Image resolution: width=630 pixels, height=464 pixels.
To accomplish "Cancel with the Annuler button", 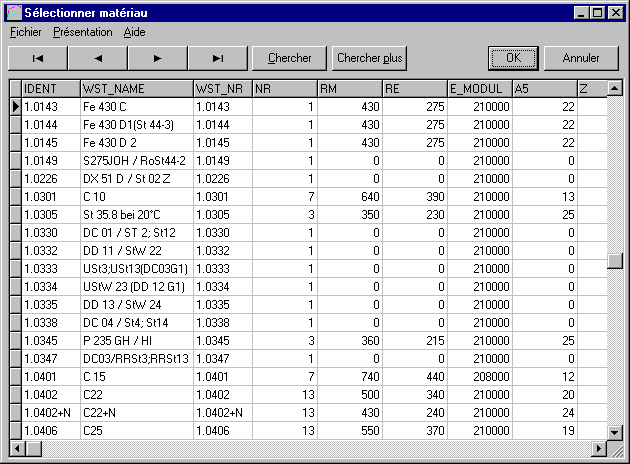I will click(581, 58).
